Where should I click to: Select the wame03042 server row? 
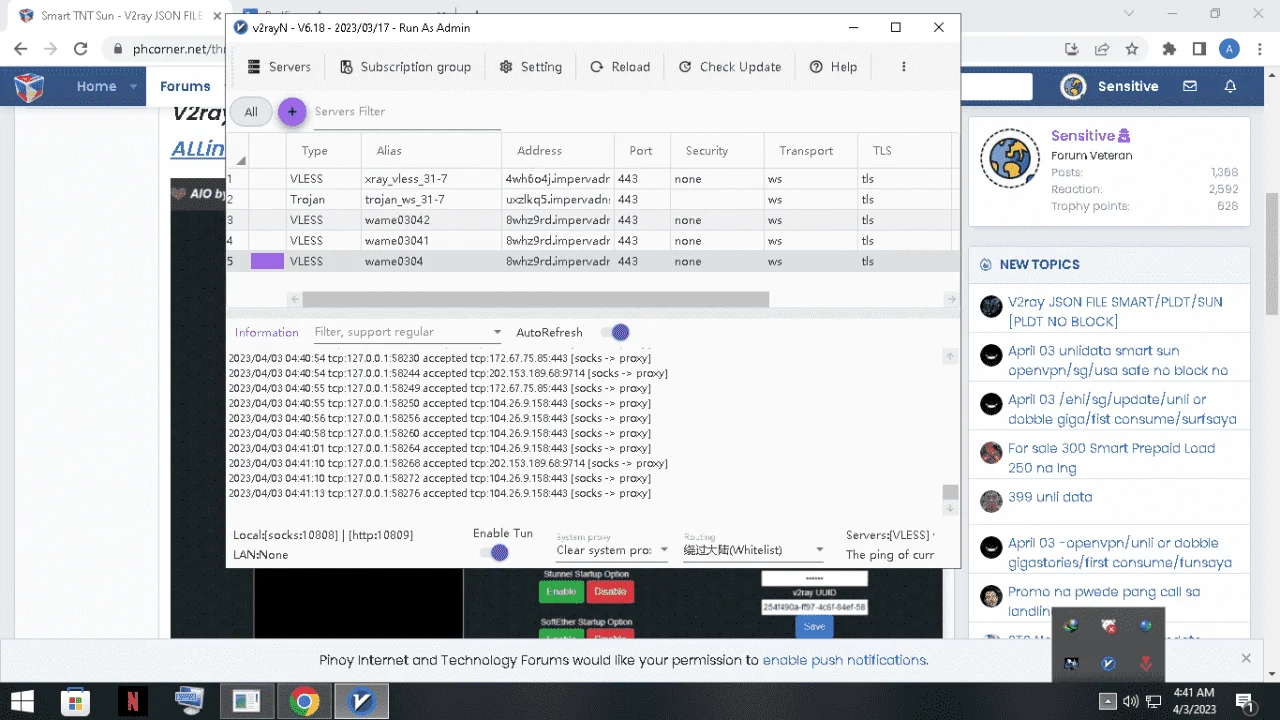point(592,220)
